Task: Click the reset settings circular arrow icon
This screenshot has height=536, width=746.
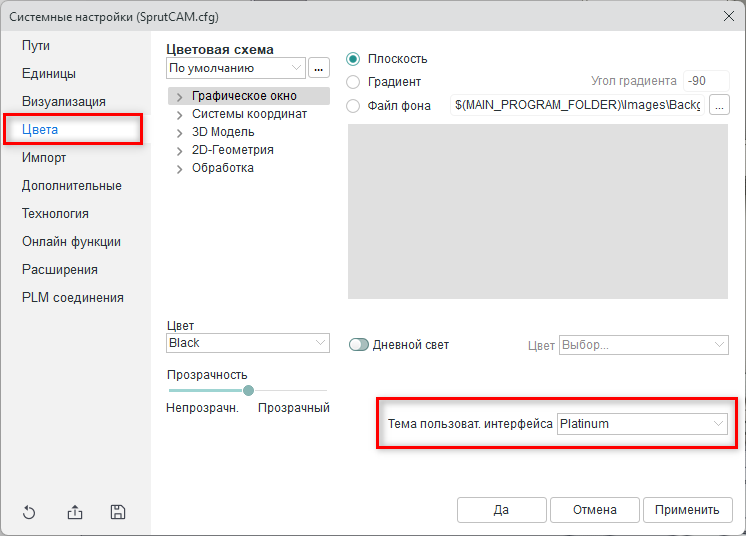Action: (x=29, y=513)
